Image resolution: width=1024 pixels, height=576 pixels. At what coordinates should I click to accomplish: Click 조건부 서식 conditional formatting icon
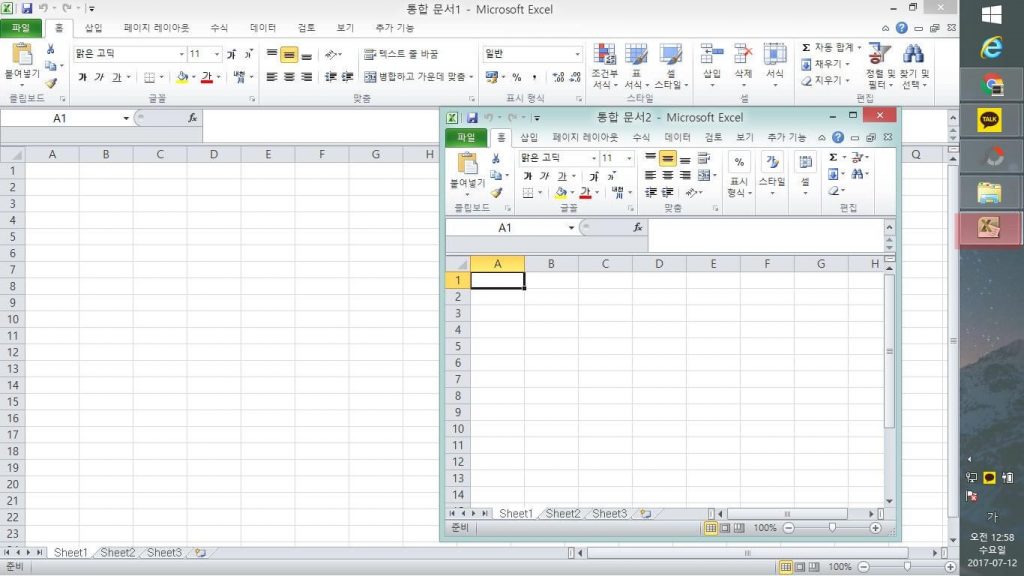[605, 56]
